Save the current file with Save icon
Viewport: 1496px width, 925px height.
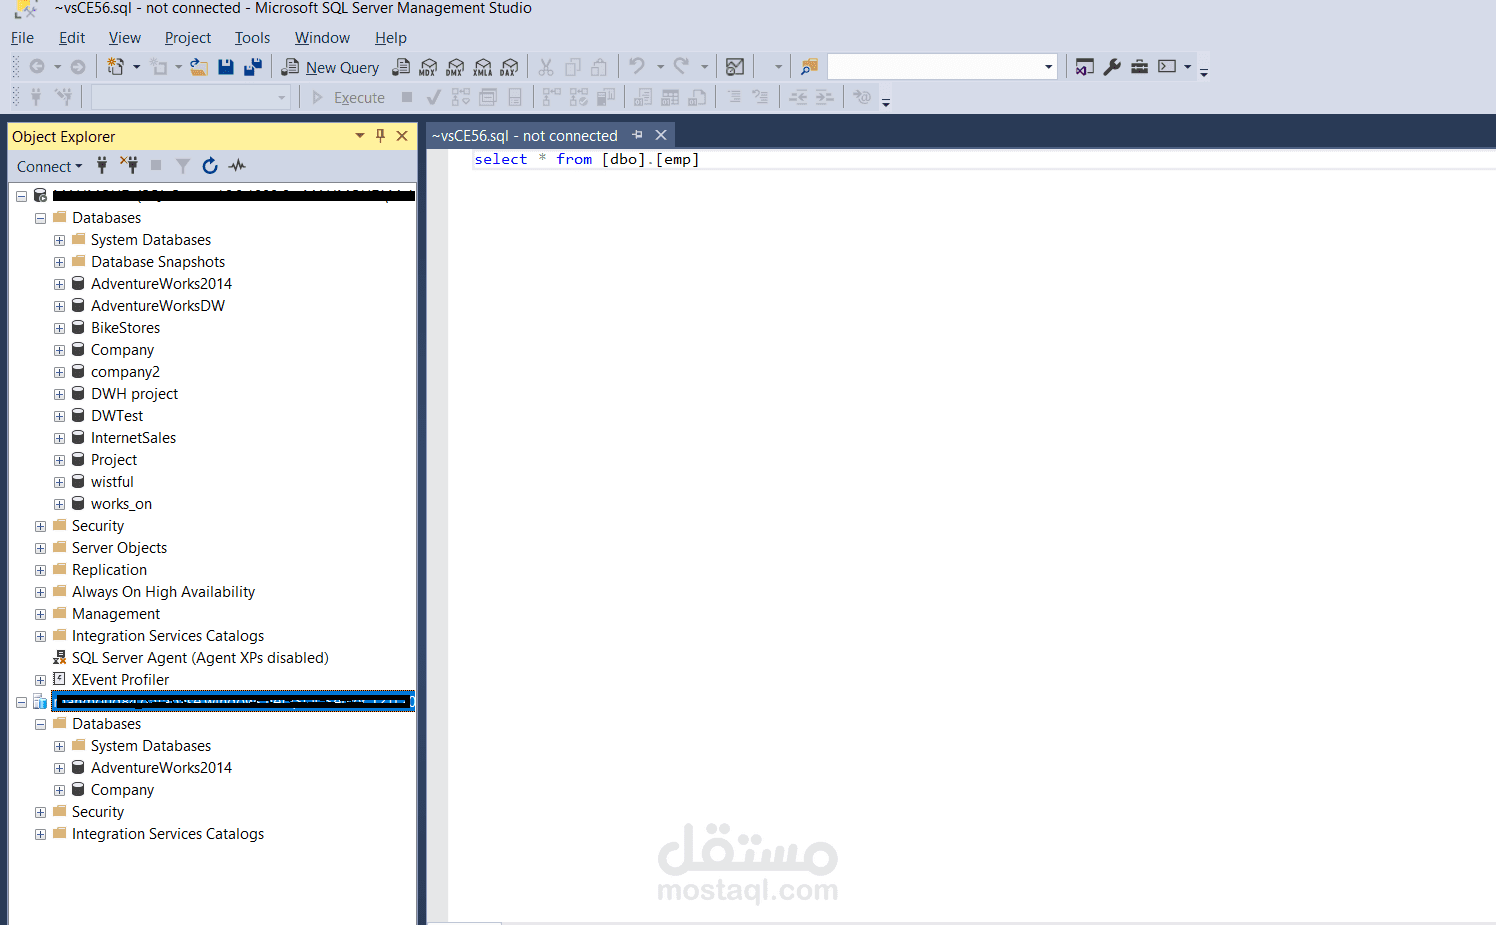pyautogui.click(x=226, y=67)
